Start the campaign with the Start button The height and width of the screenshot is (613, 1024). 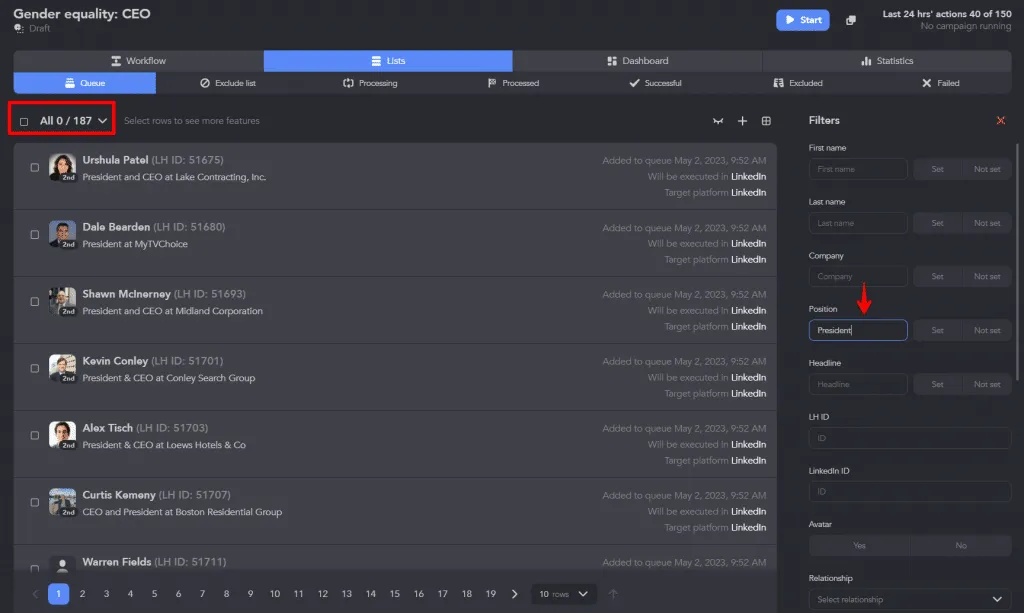coord(803,20)
